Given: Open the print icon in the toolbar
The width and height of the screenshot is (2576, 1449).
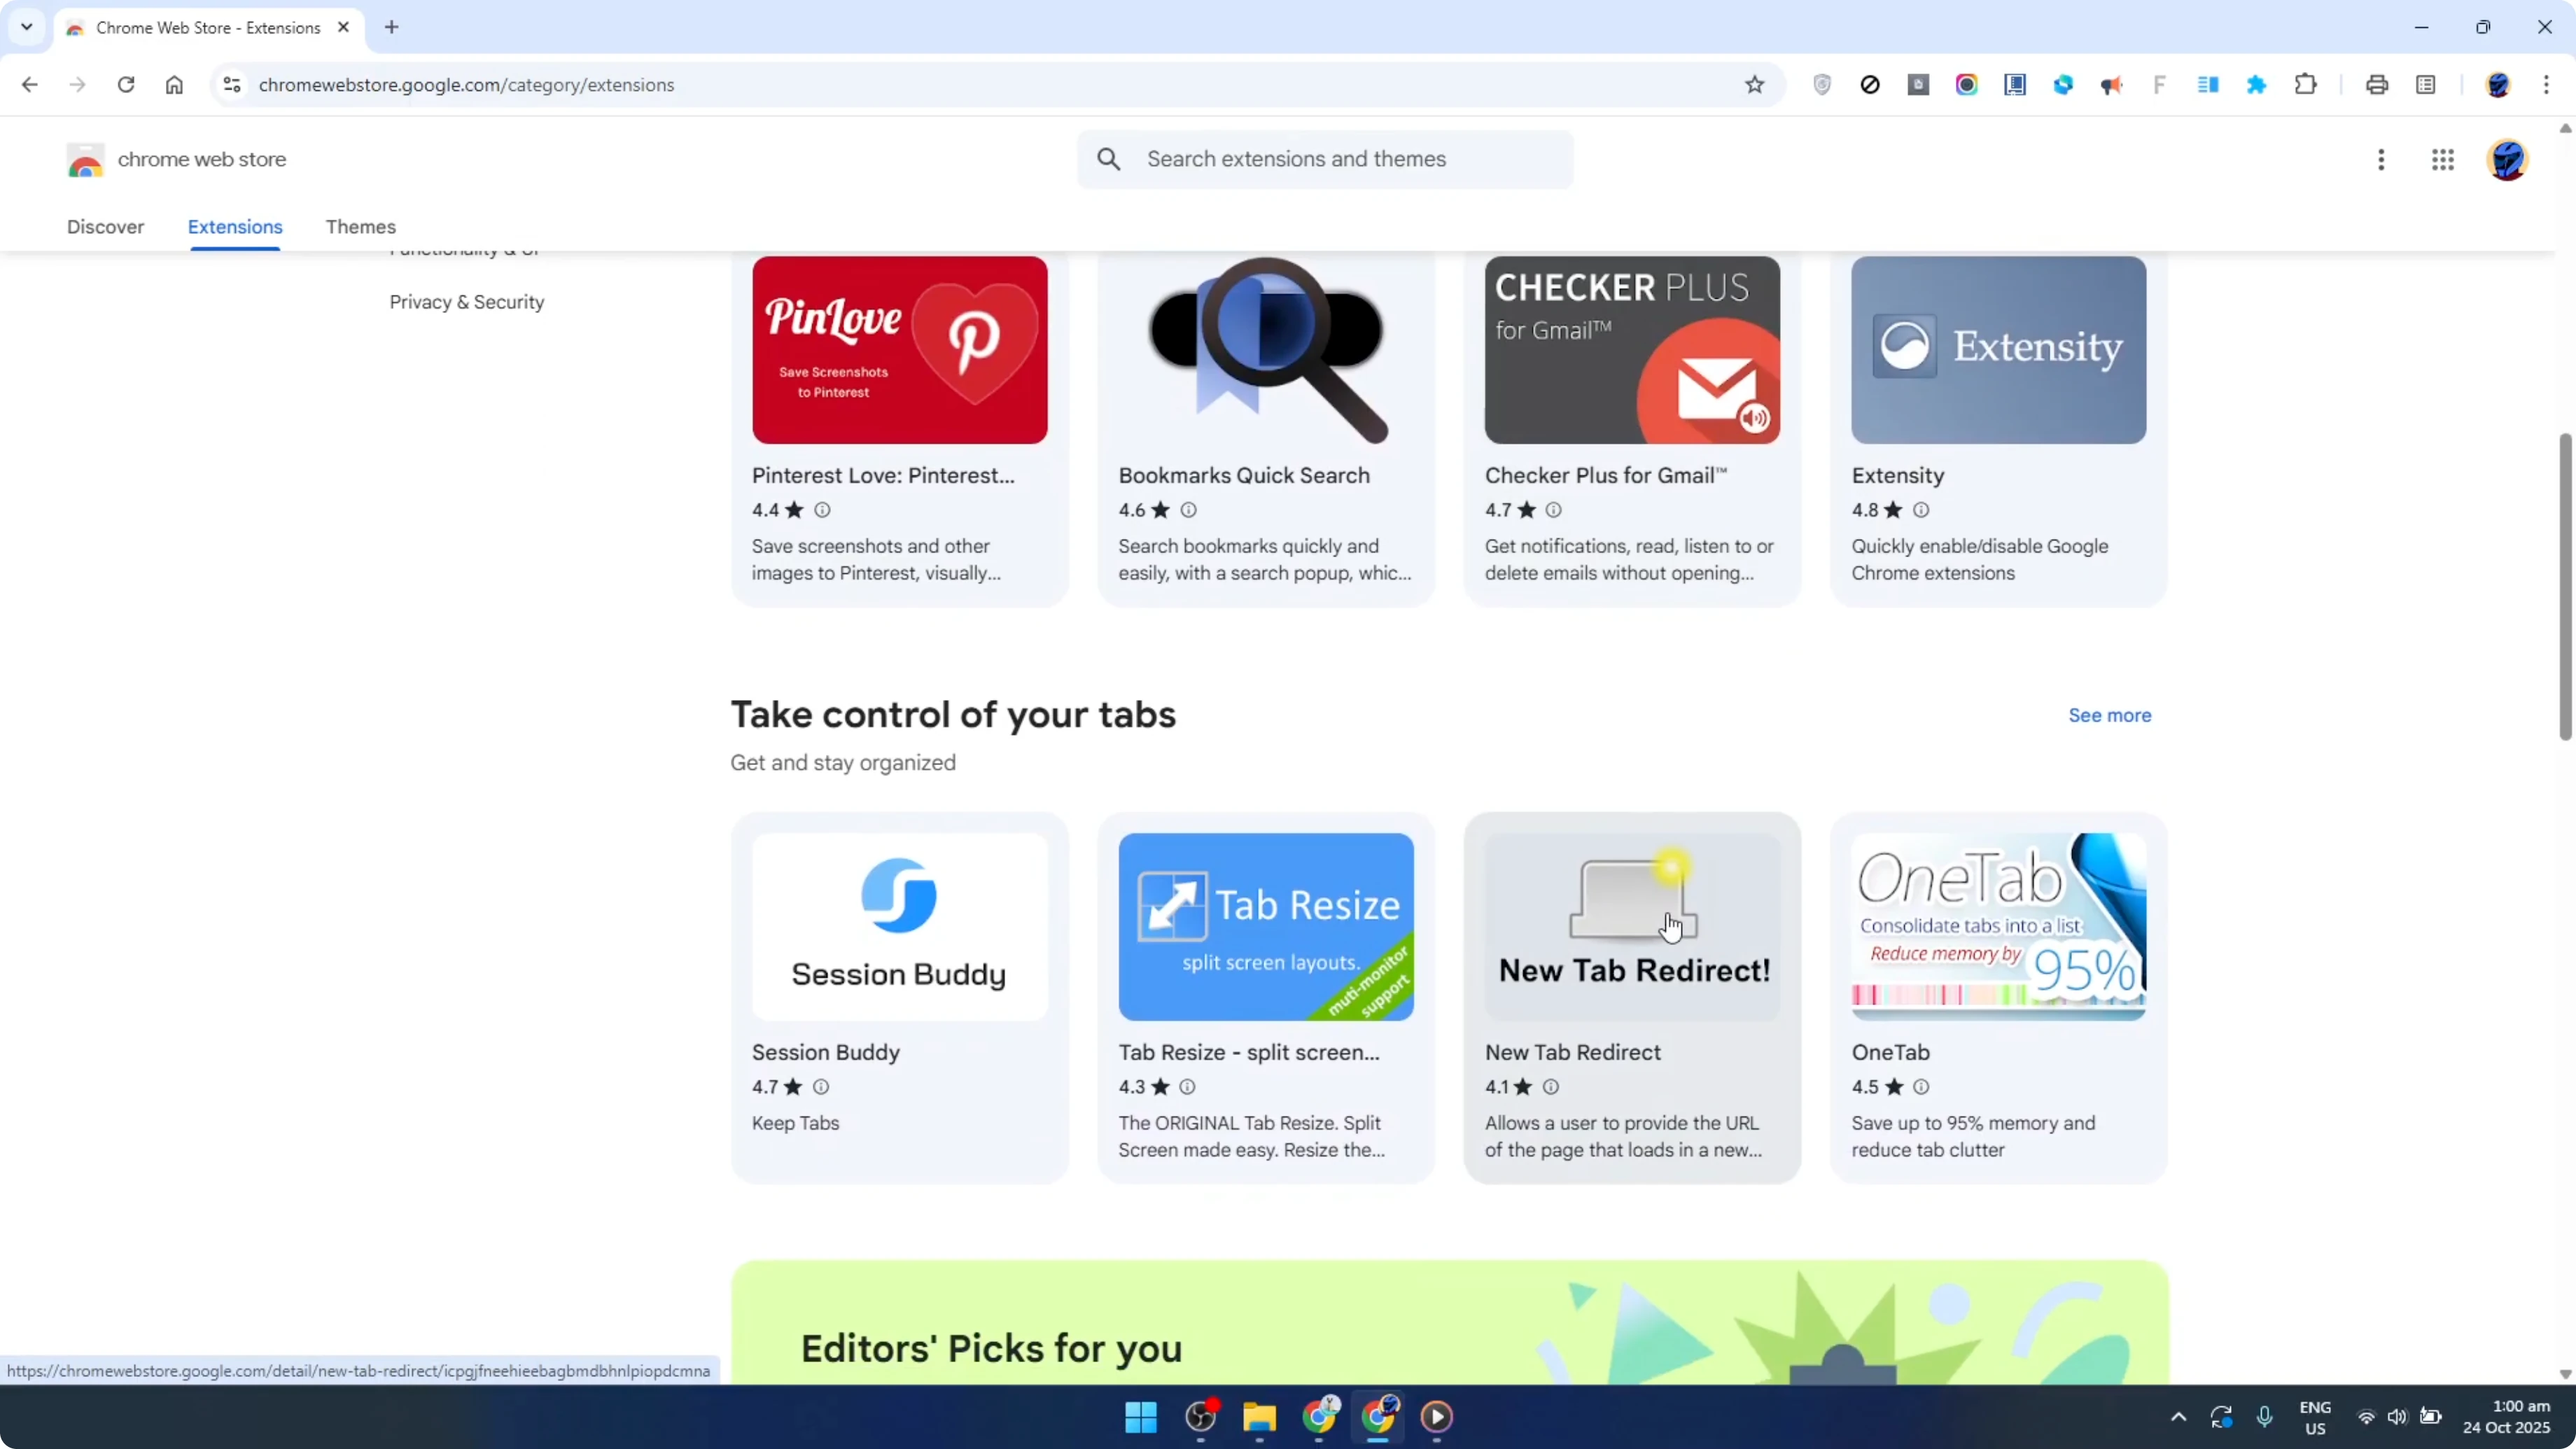Looking at the screenshot, I should [x=2377, y=85].
